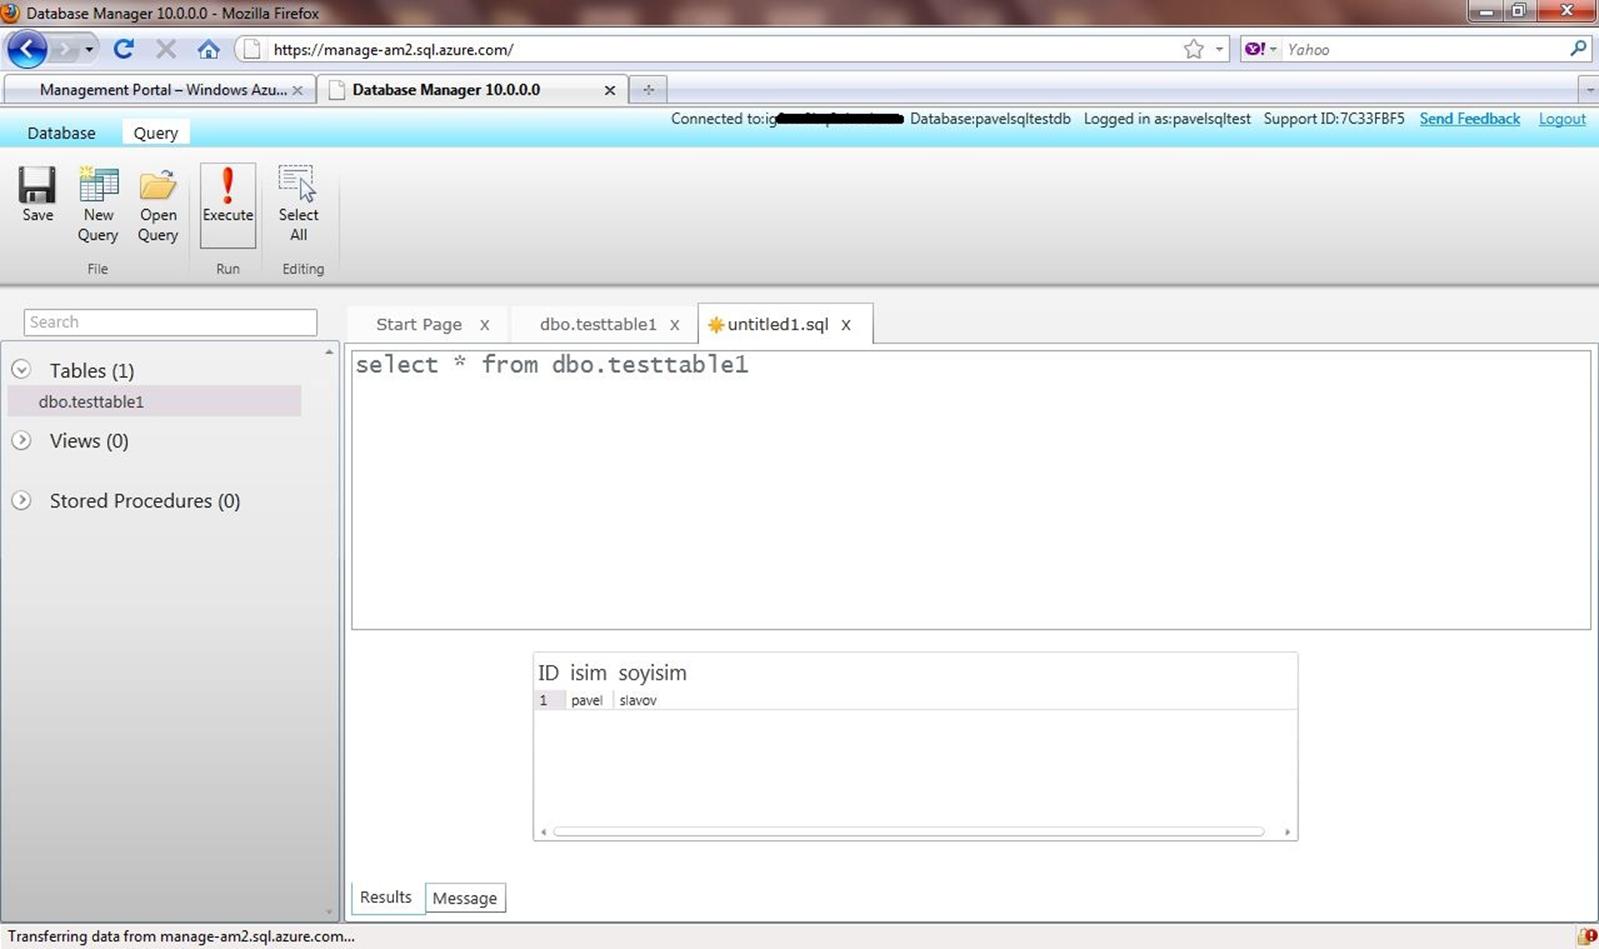Bookmark page using star icon

[1193, 49]
